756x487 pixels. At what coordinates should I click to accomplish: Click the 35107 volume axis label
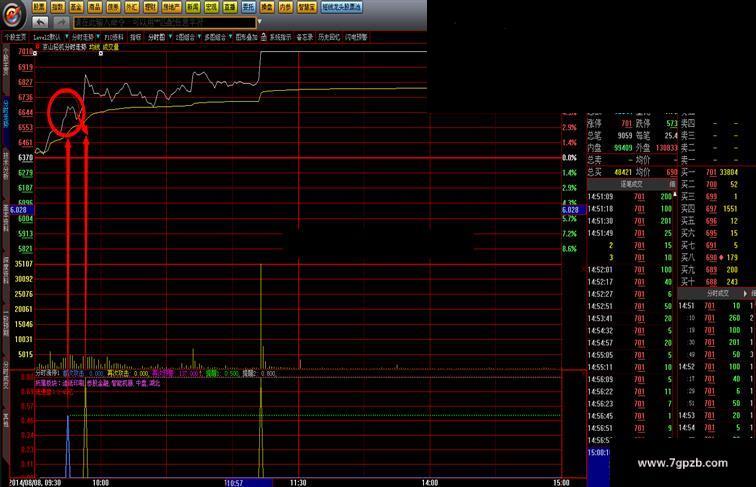click(x=24, y=264)
